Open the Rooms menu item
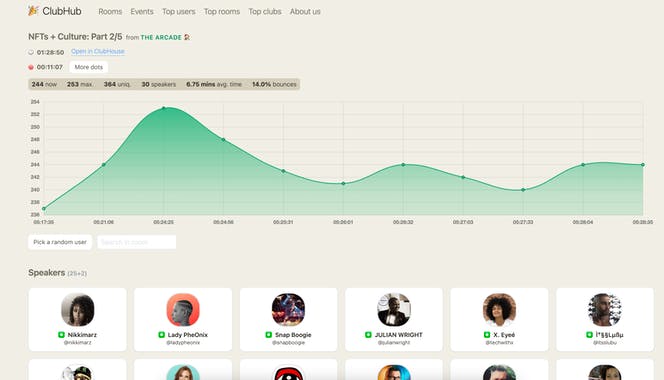 pos(110,11)
